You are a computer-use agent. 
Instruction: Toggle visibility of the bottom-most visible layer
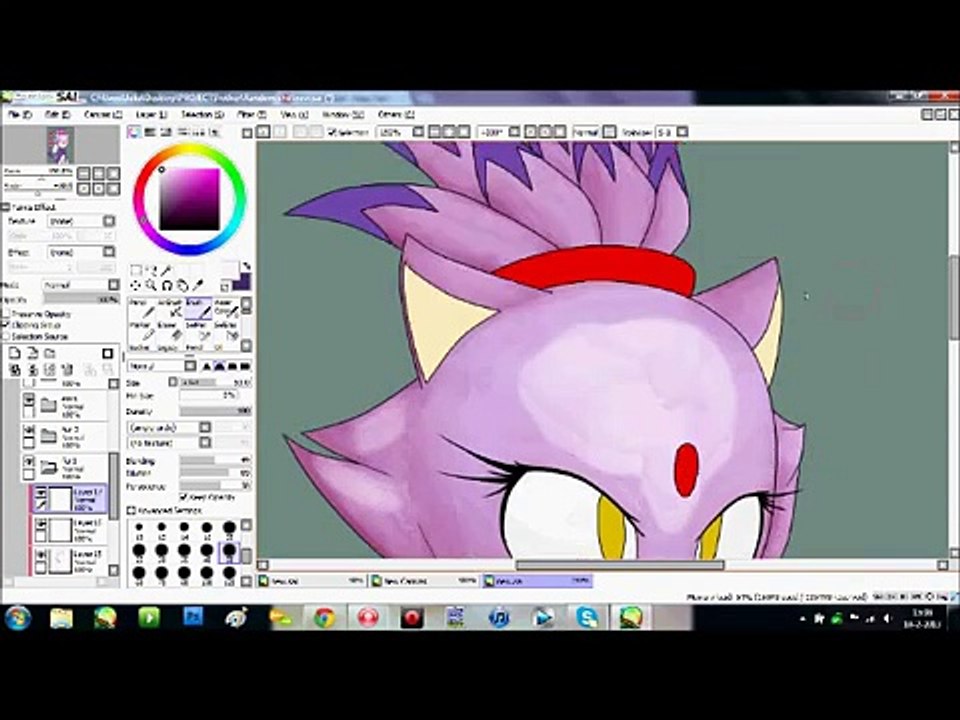[x=40, y=555]
